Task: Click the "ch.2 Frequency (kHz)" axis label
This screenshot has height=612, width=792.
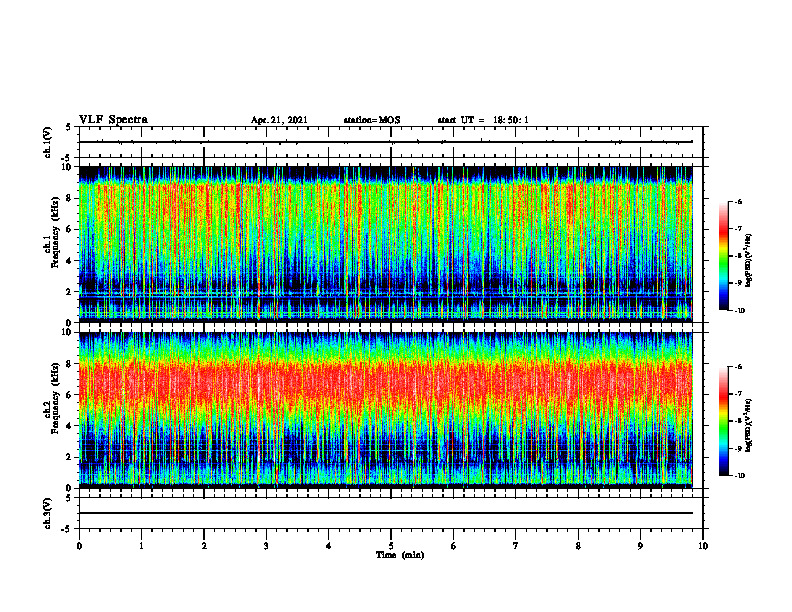Action: 52,398
